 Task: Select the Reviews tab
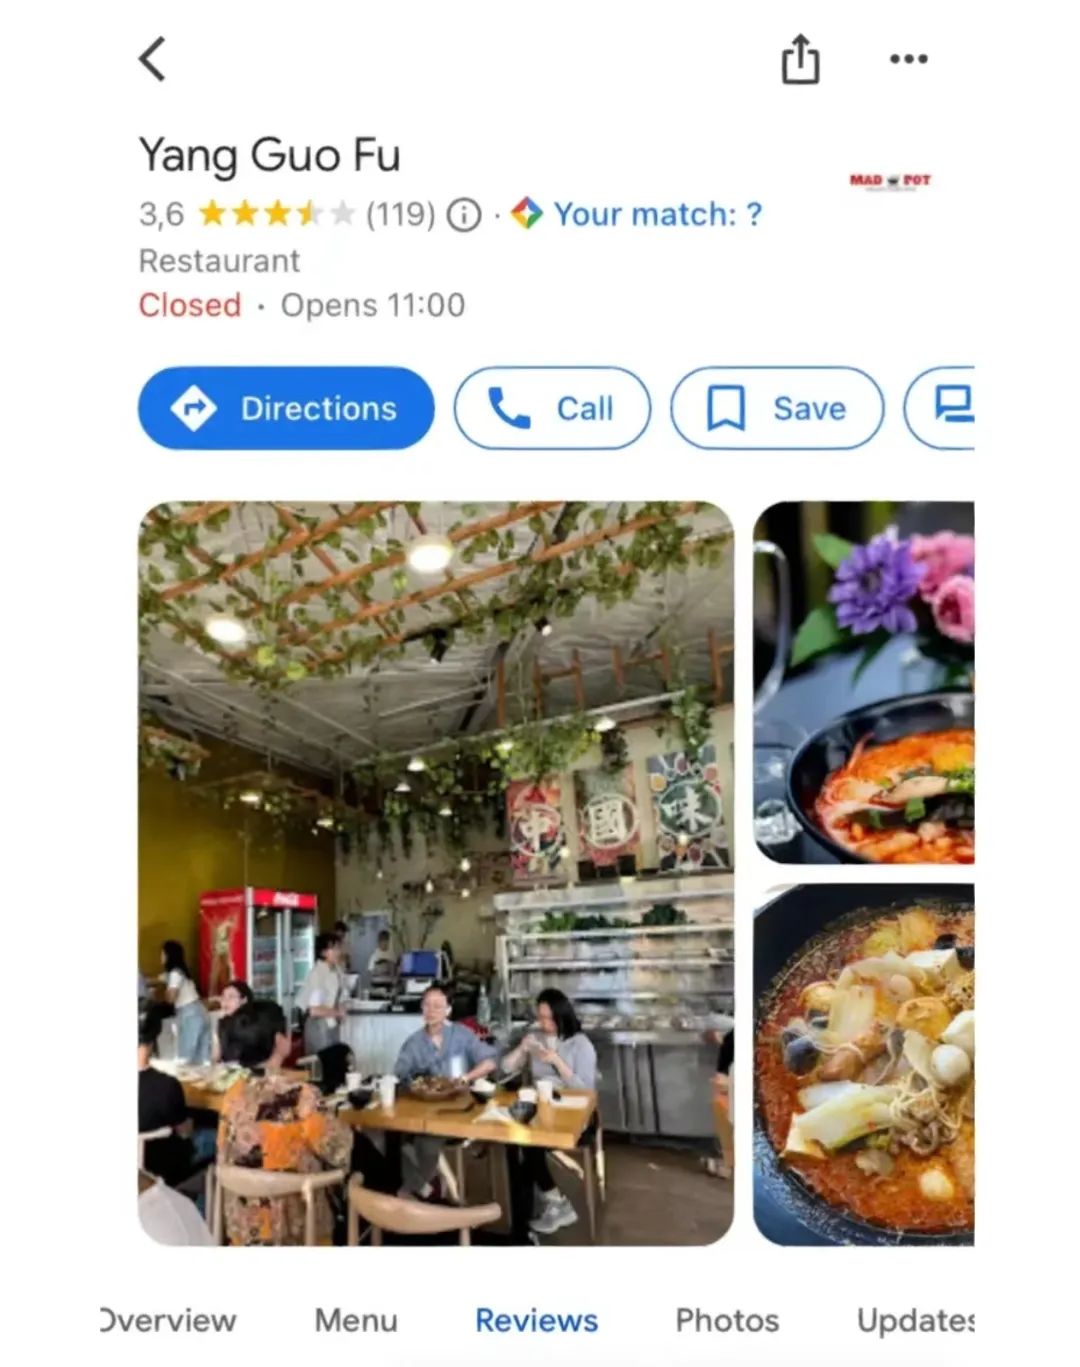536,1320
